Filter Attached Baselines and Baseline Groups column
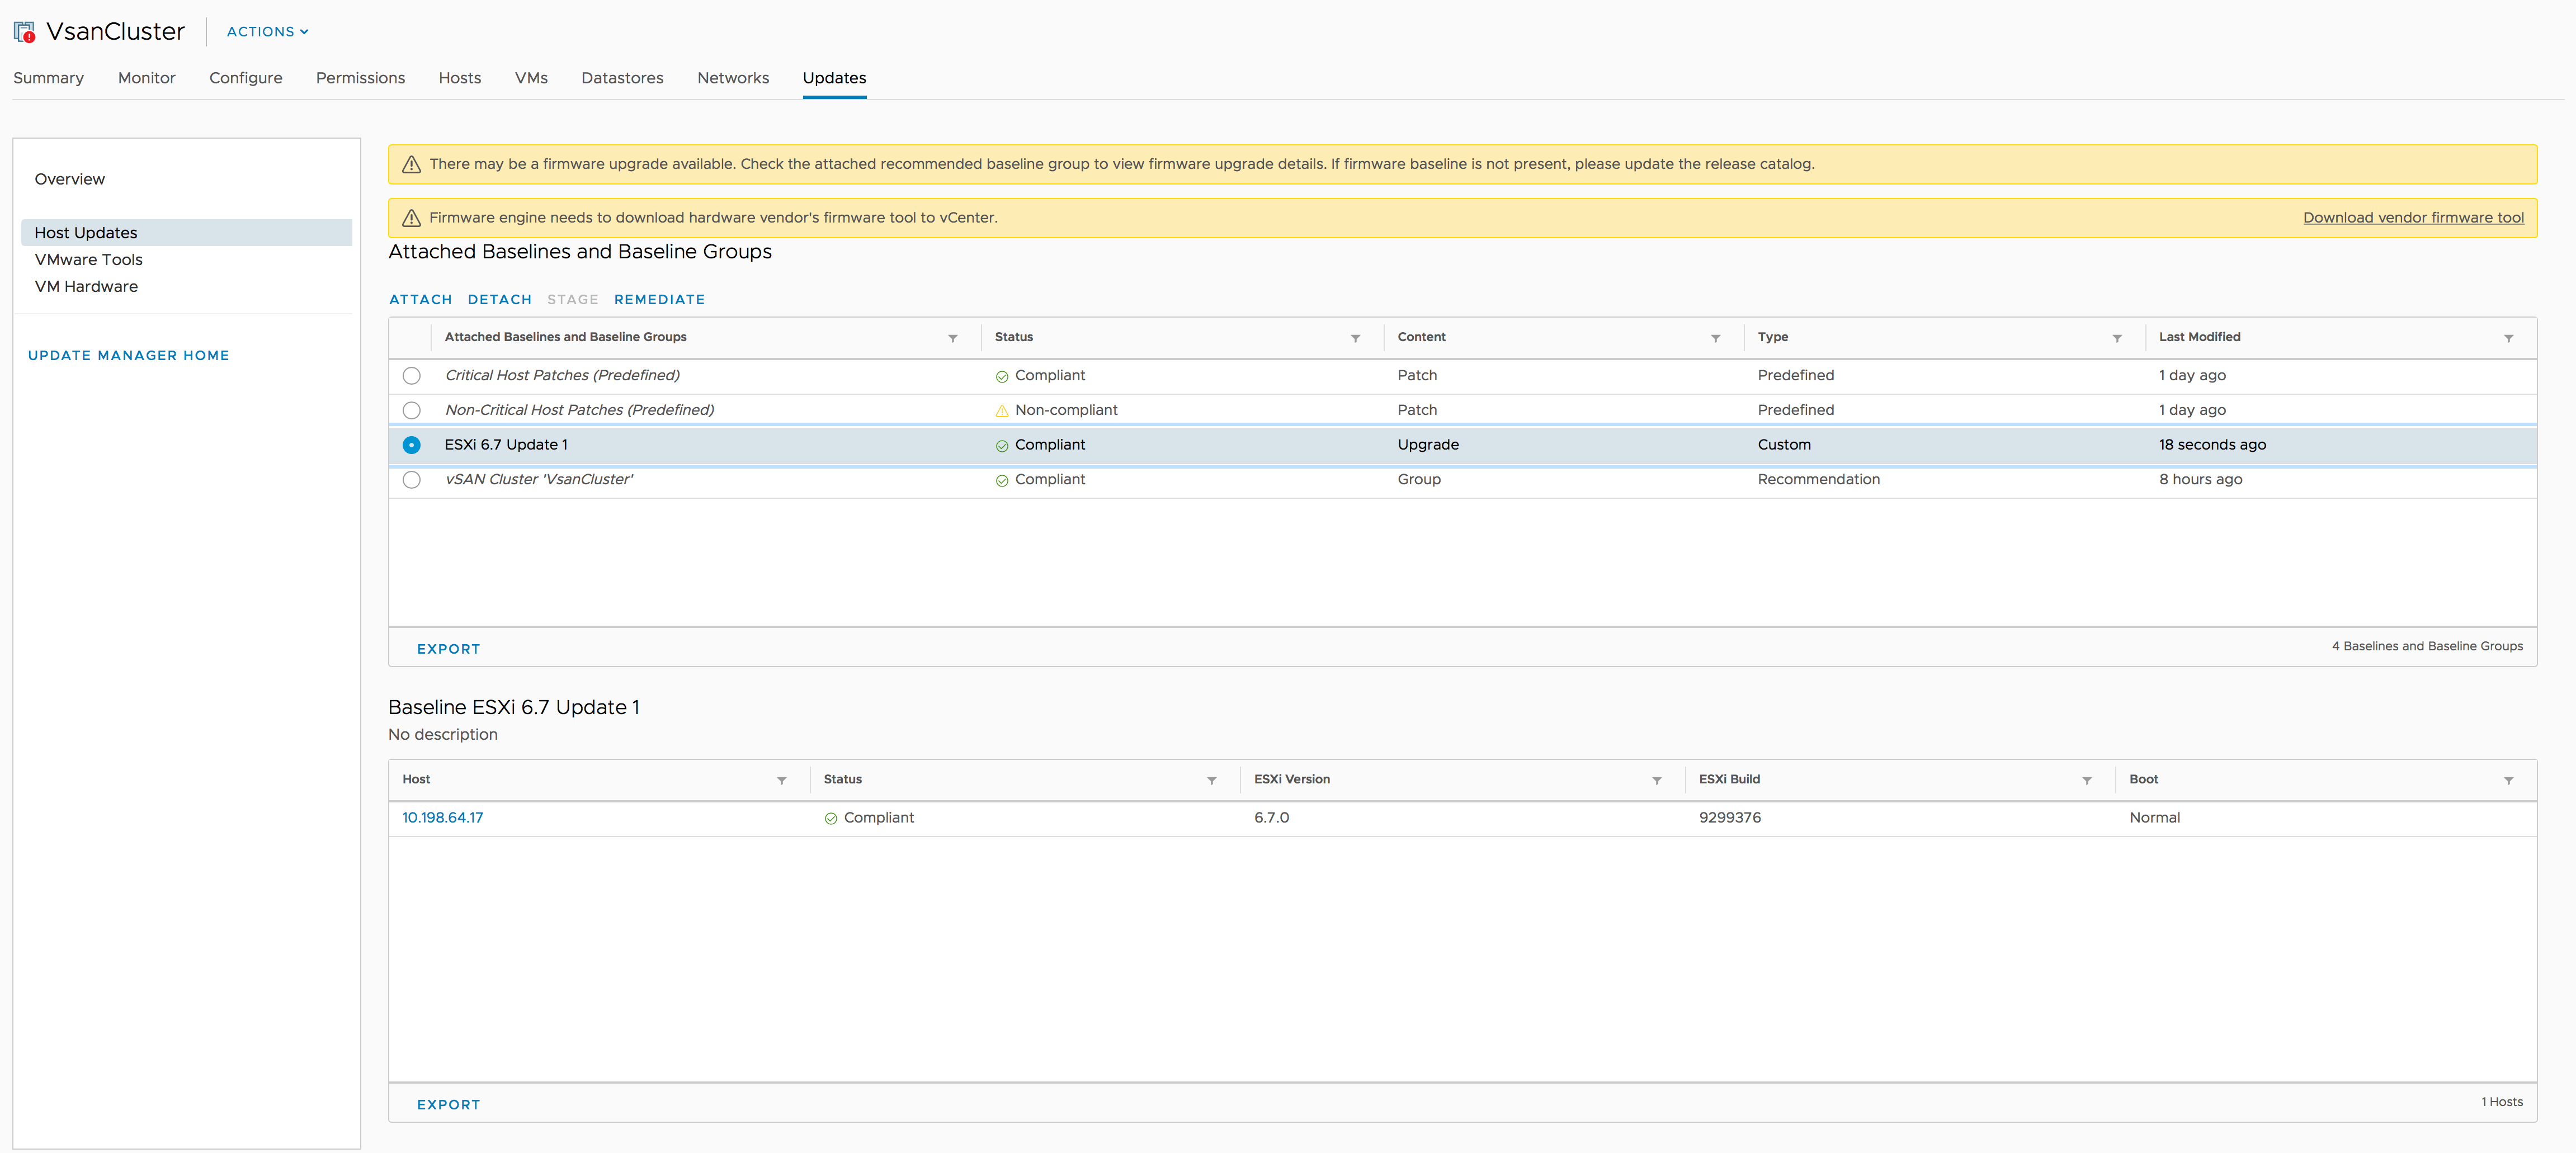The height and width of the screenshot is (1153, 2576). [952, 338]
